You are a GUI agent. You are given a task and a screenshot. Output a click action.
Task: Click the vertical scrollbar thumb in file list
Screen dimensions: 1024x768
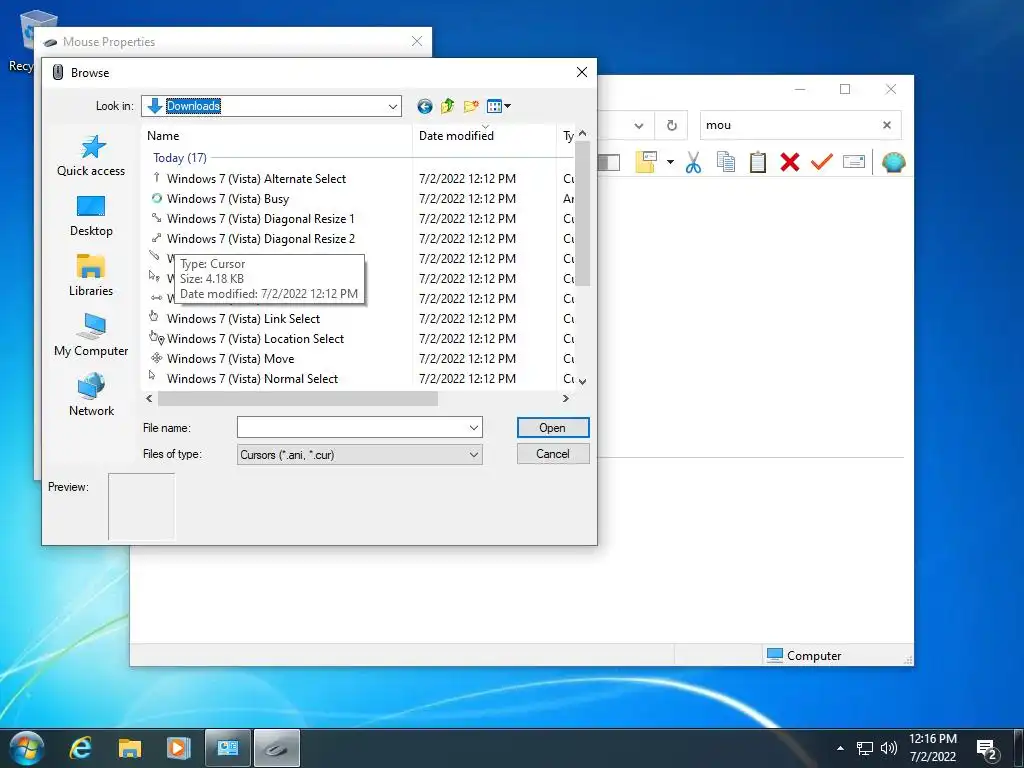[583, 214]
